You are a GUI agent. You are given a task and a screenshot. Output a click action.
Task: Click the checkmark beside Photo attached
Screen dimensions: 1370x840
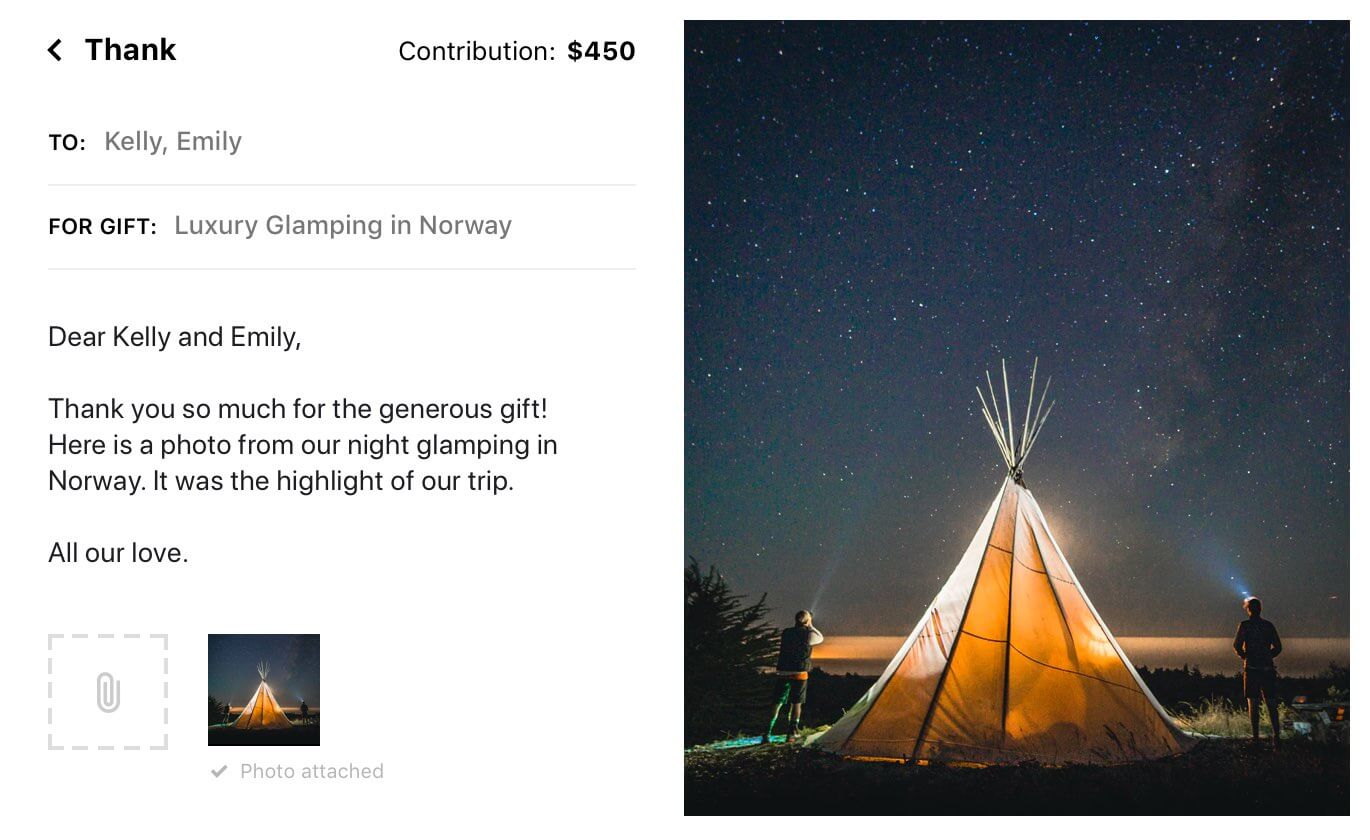click(218, 771)
